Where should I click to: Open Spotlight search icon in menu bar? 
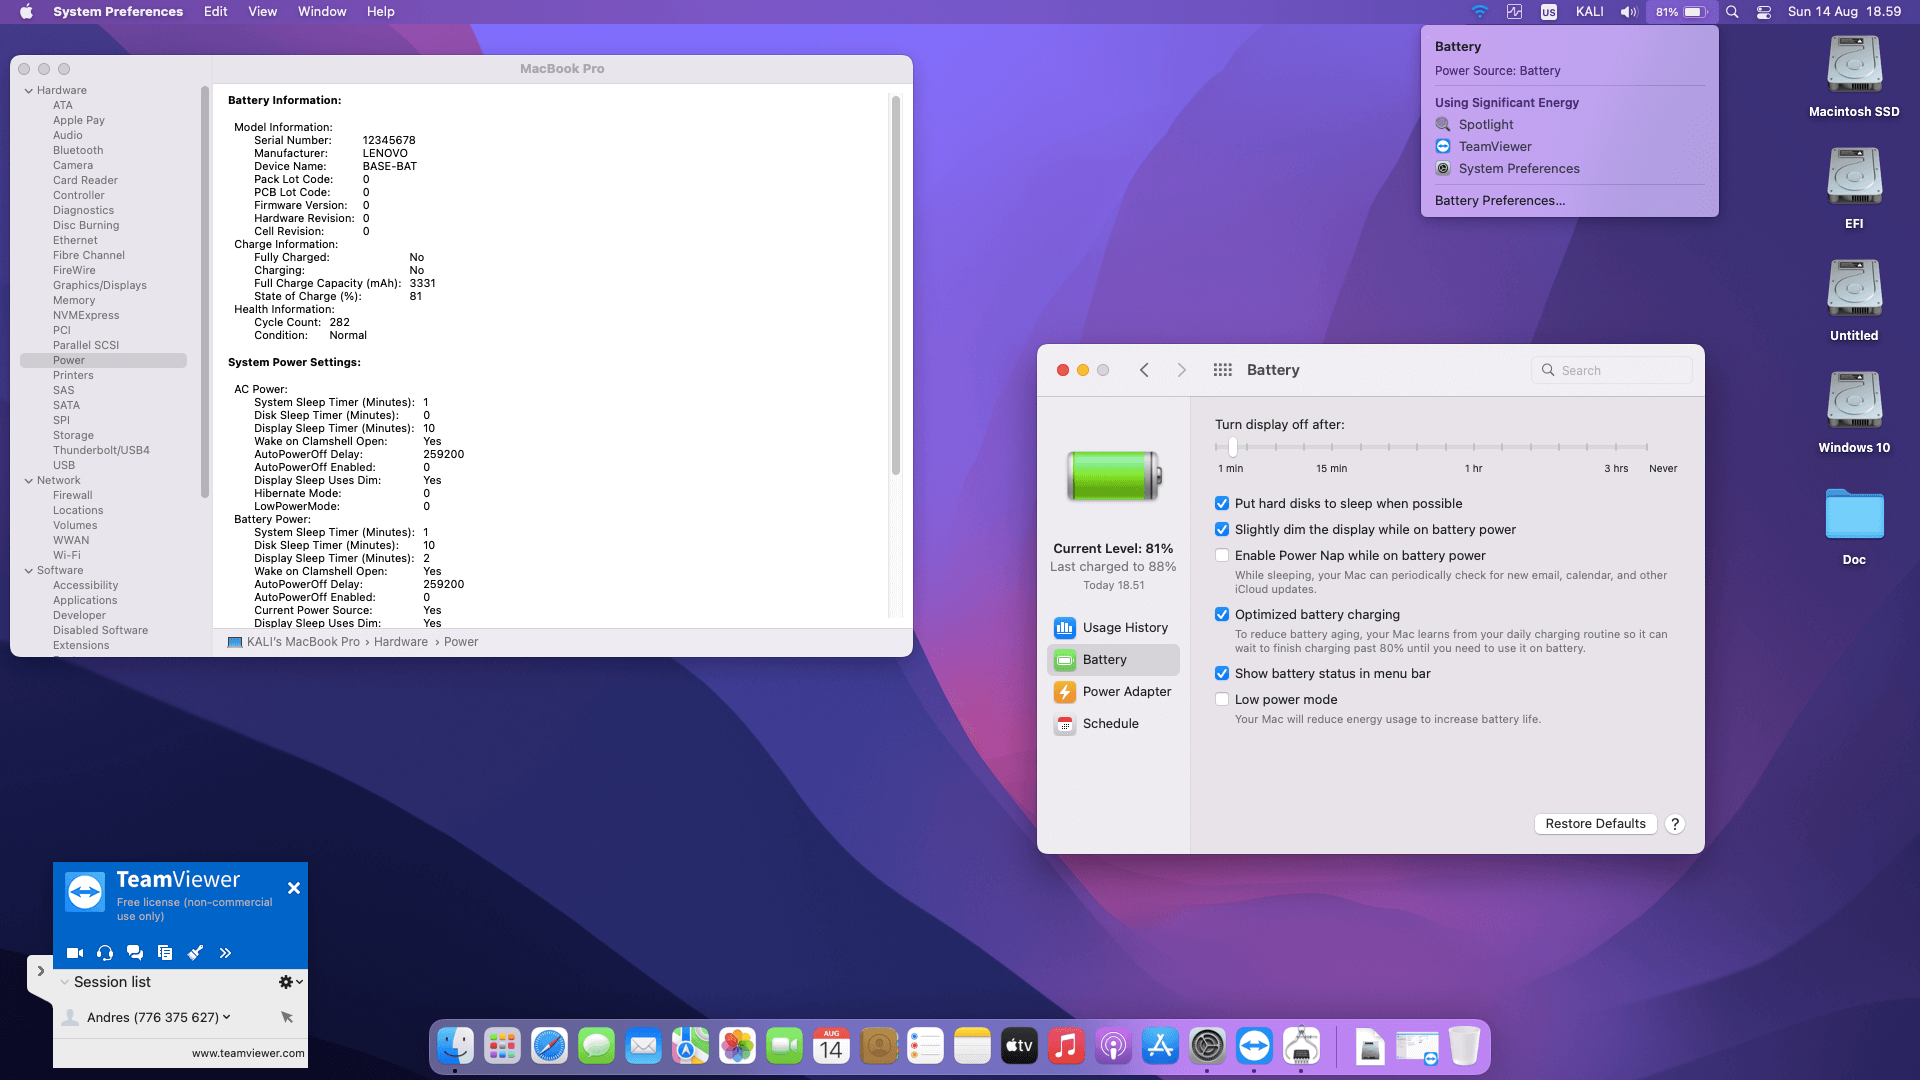(1732, 12)
